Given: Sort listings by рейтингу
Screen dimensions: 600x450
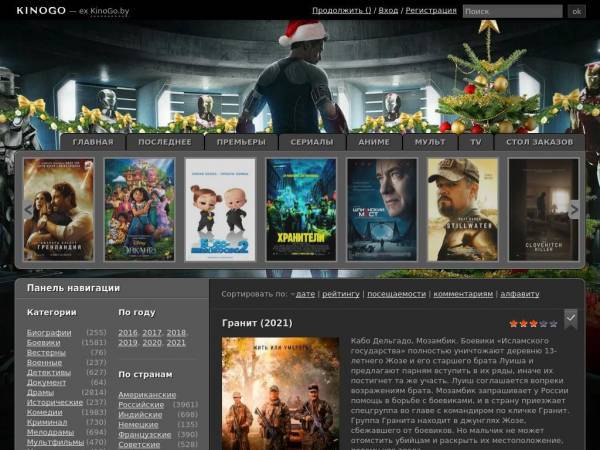Looking at the screenshot, I should (x=341, y=294).
